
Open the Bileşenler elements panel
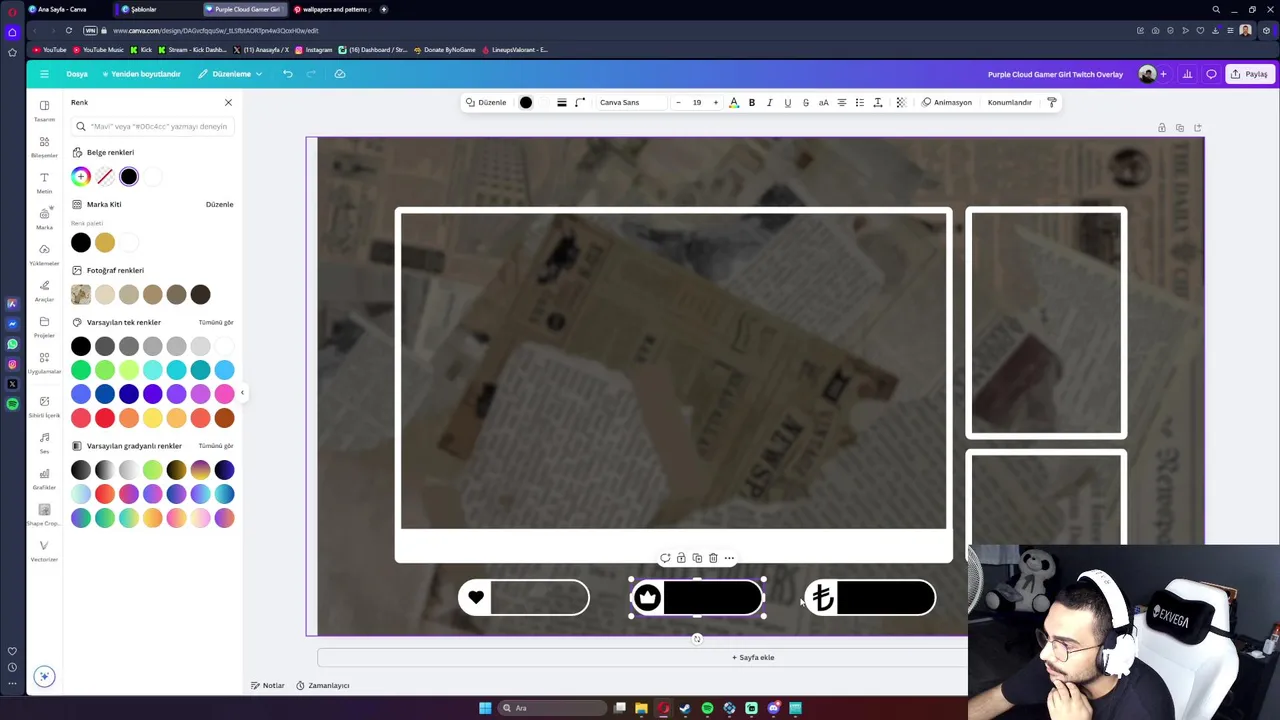[44, 146]
